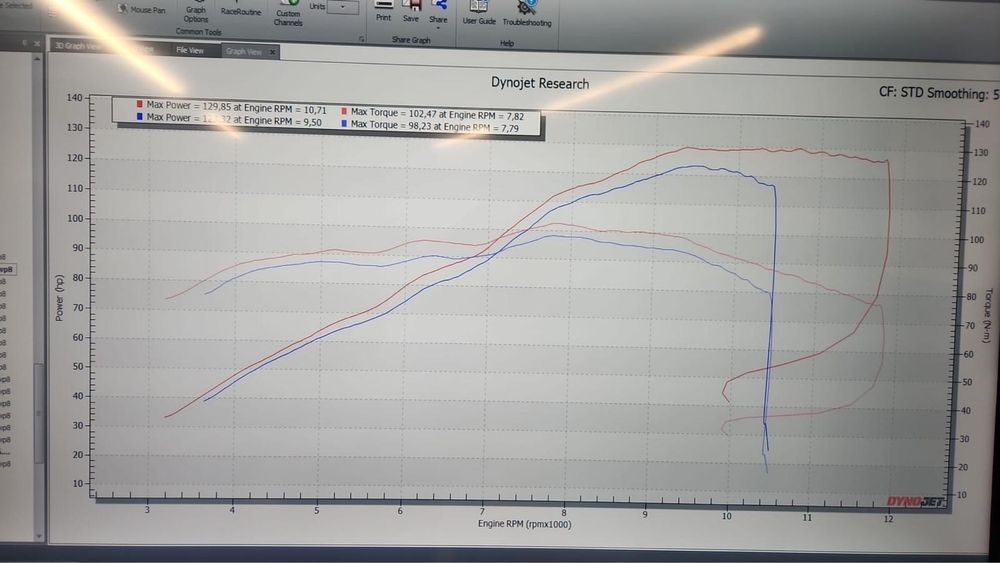This screenshot has width=1000, height=563.
Task: Click the Dynojet Research graph title
Action: pos(540,83)
